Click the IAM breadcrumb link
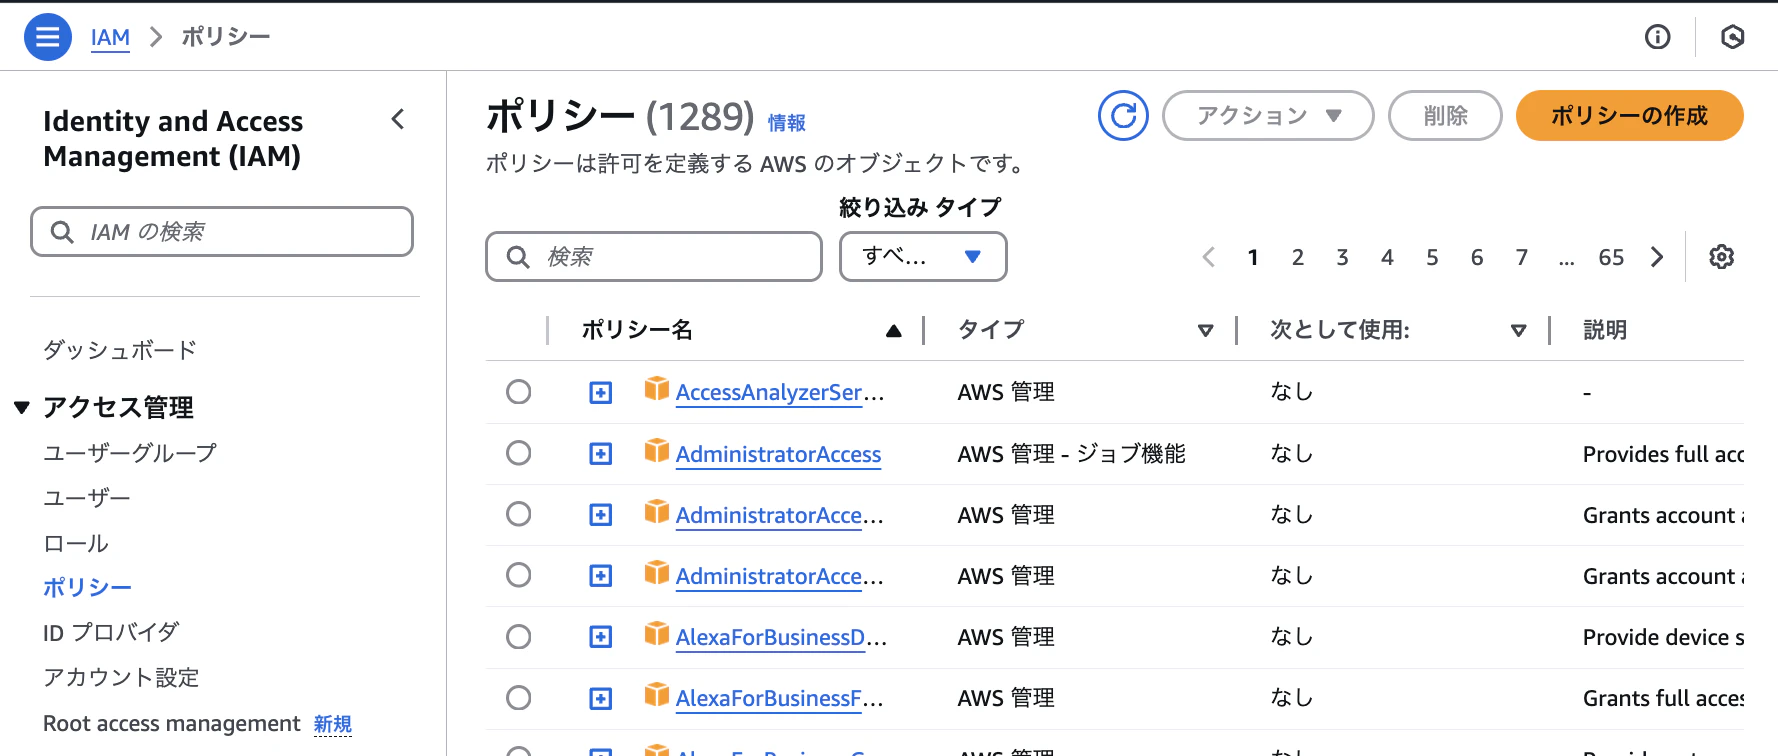This screenshot has width=1778, height=756. [110, 37]
